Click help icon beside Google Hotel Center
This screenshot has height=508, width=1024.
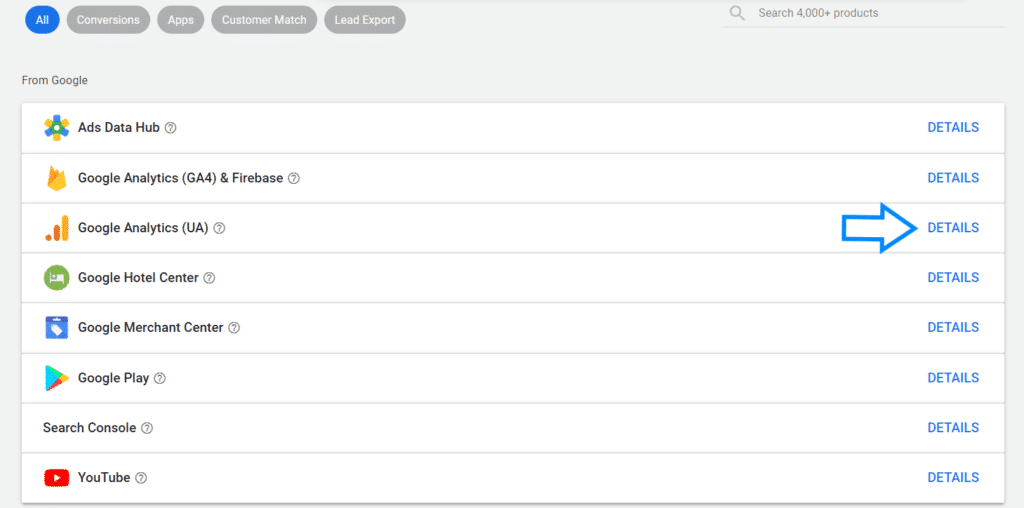[x=209, y=278]
